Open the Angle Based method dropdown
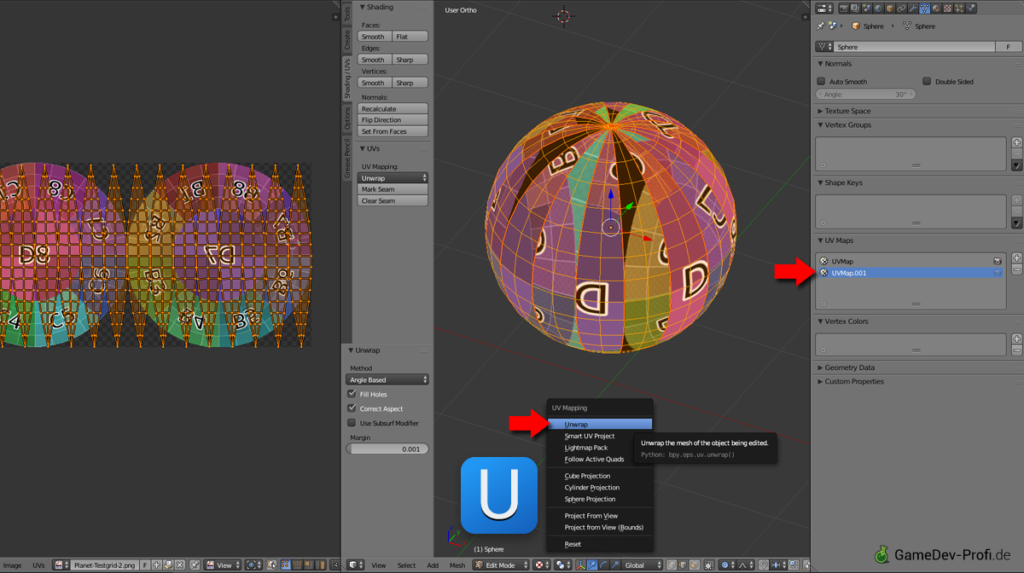Image resolution: width=1024 pixels, height=573 pixels. (387, 380)
